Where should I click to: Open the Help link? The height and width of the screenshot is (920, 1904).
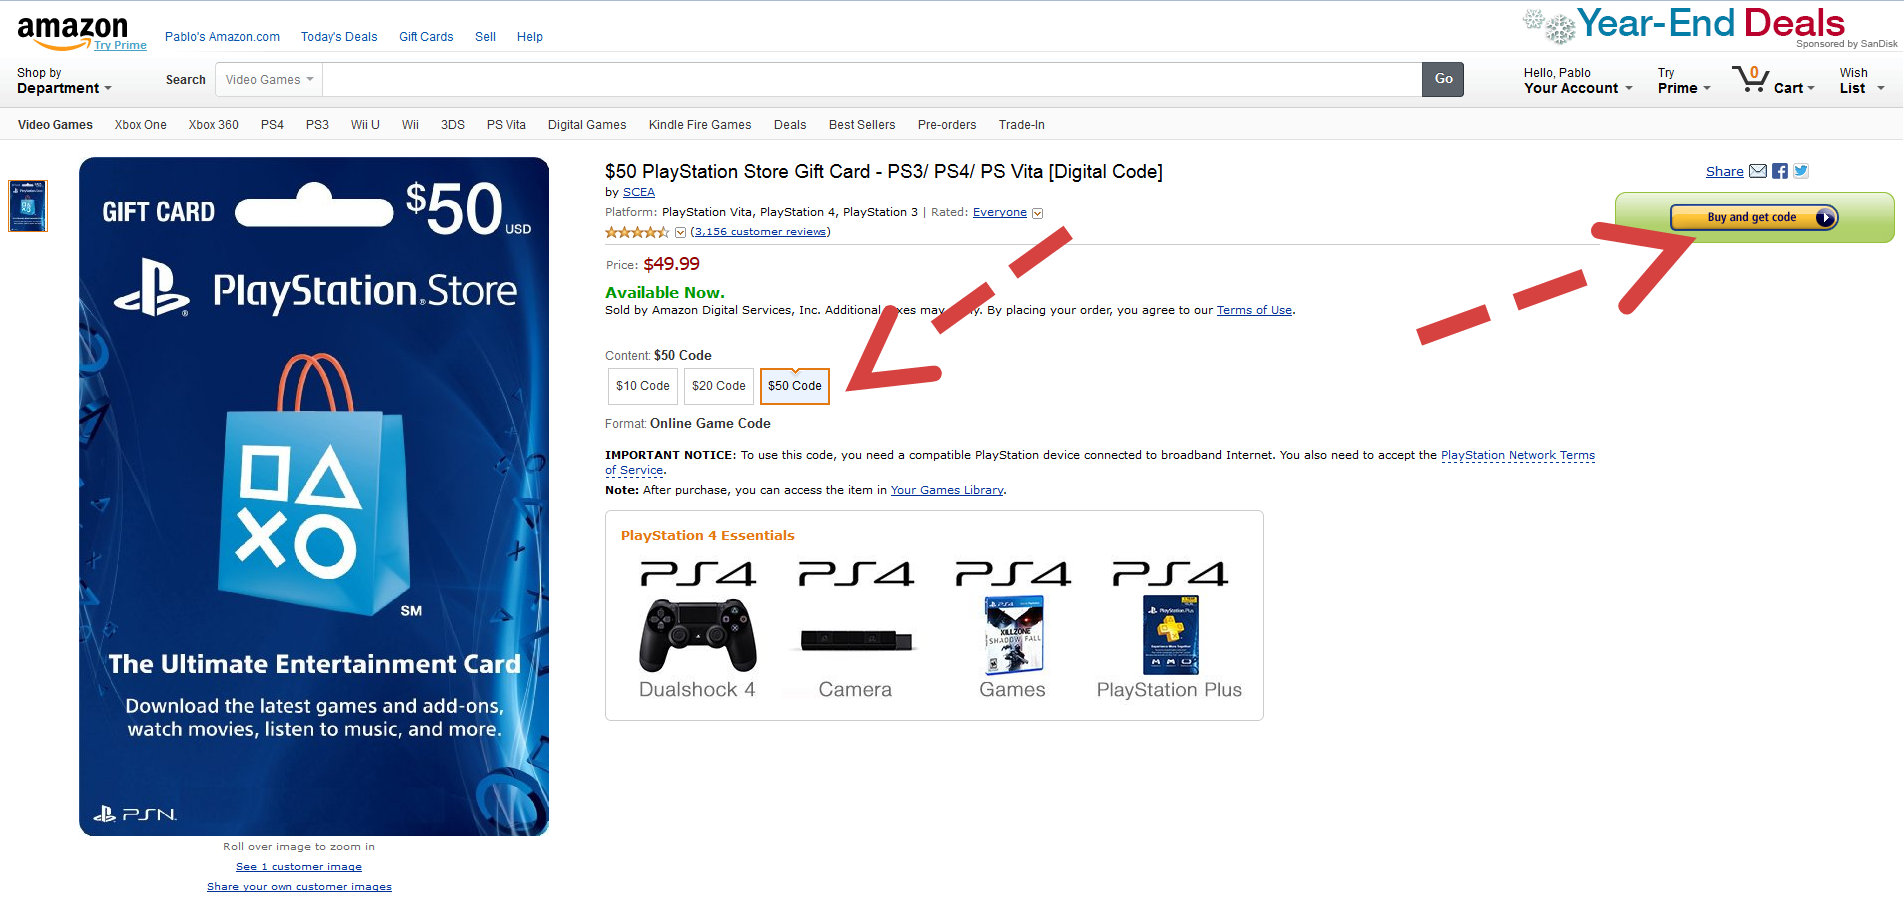click(x=530, y=37)
